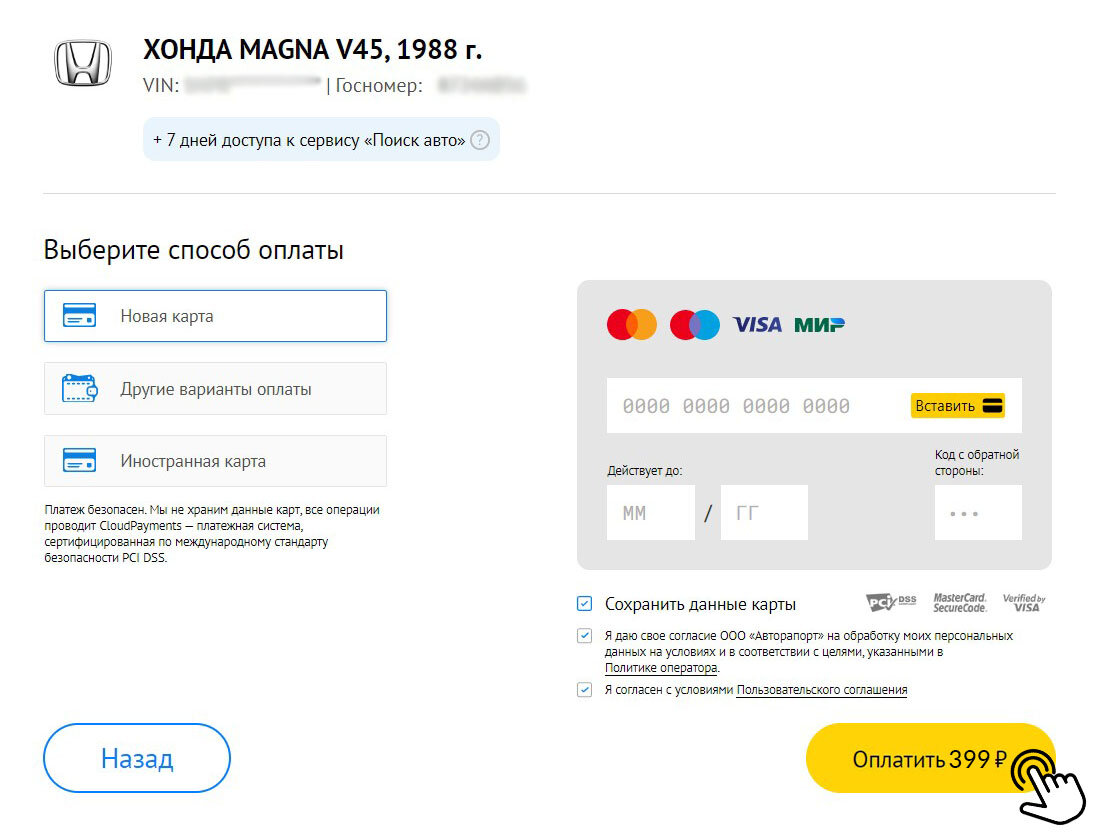1102x833 pixels.
Task: Toggle the user agreement consent checkbox
Action: point(584,690)
